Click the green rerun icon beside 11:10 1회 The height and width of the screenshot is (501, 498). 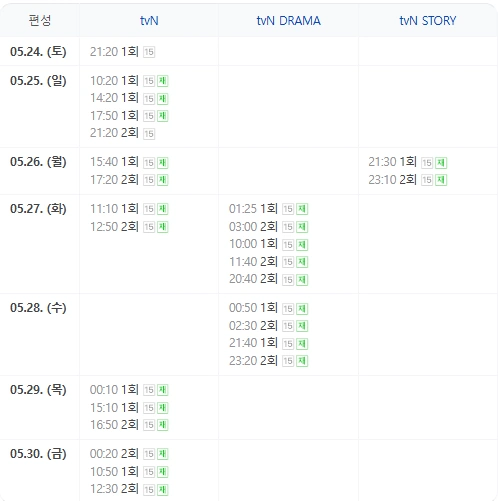pos(163,209)
